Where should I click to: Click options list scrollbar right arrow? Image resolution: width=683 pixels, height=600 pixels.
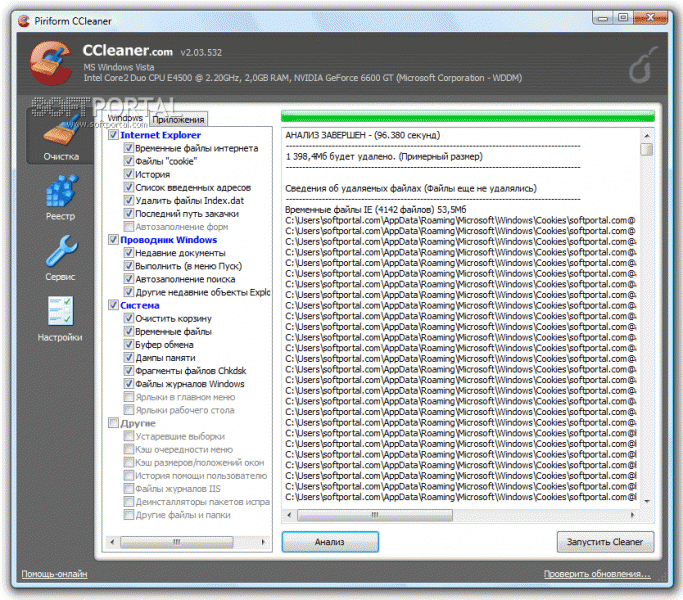click(263, 542)
